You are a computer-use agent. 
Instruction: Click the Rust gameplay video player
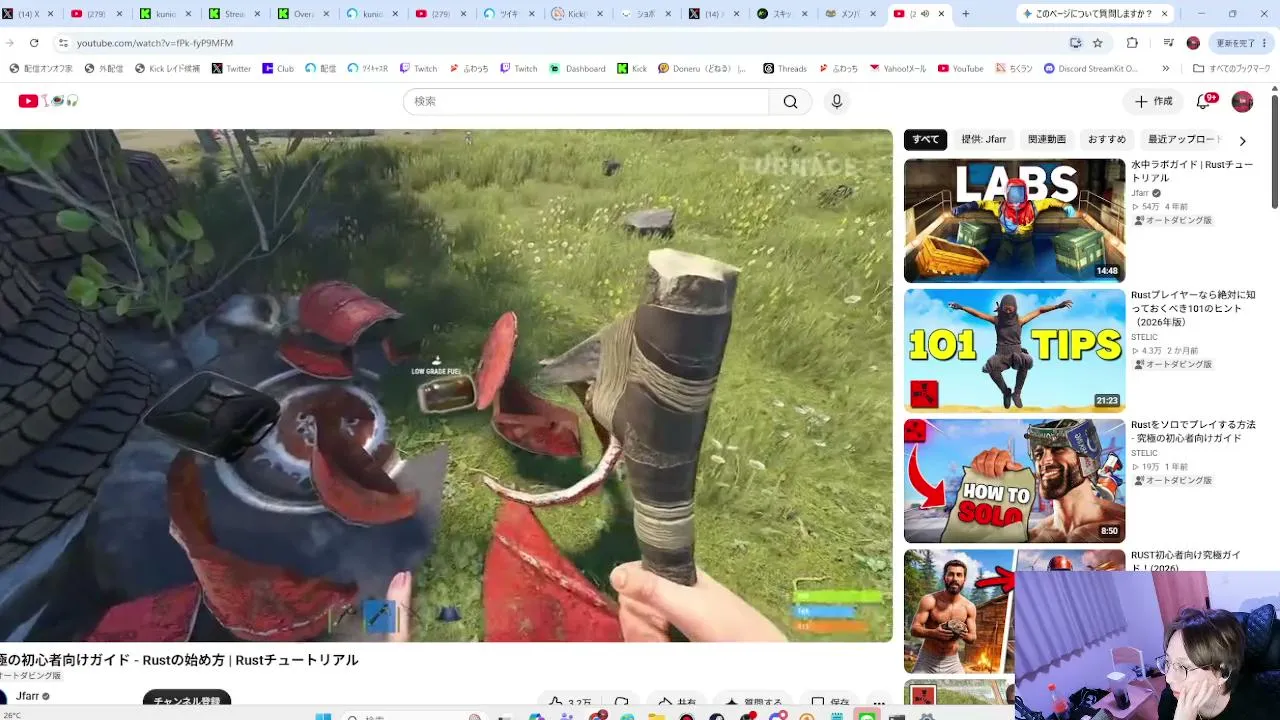point(446,386)
